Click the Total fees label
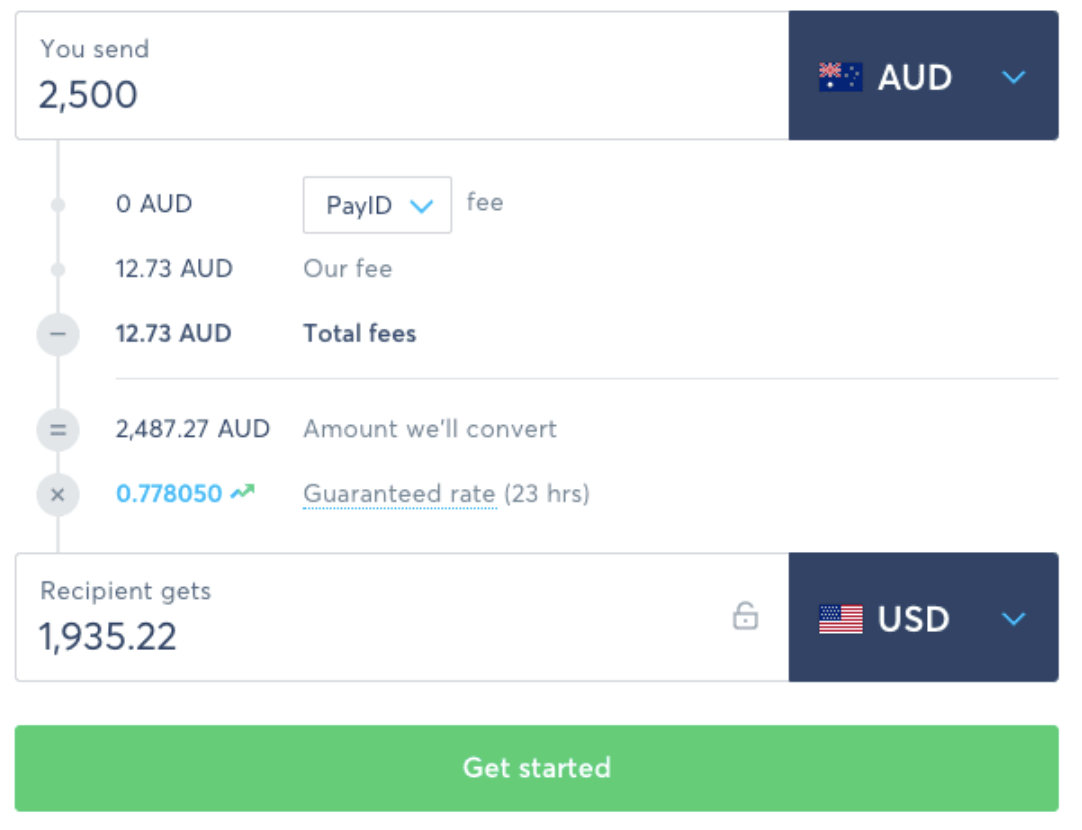This screenshot has height=830, width=1082. coord(360,334)
